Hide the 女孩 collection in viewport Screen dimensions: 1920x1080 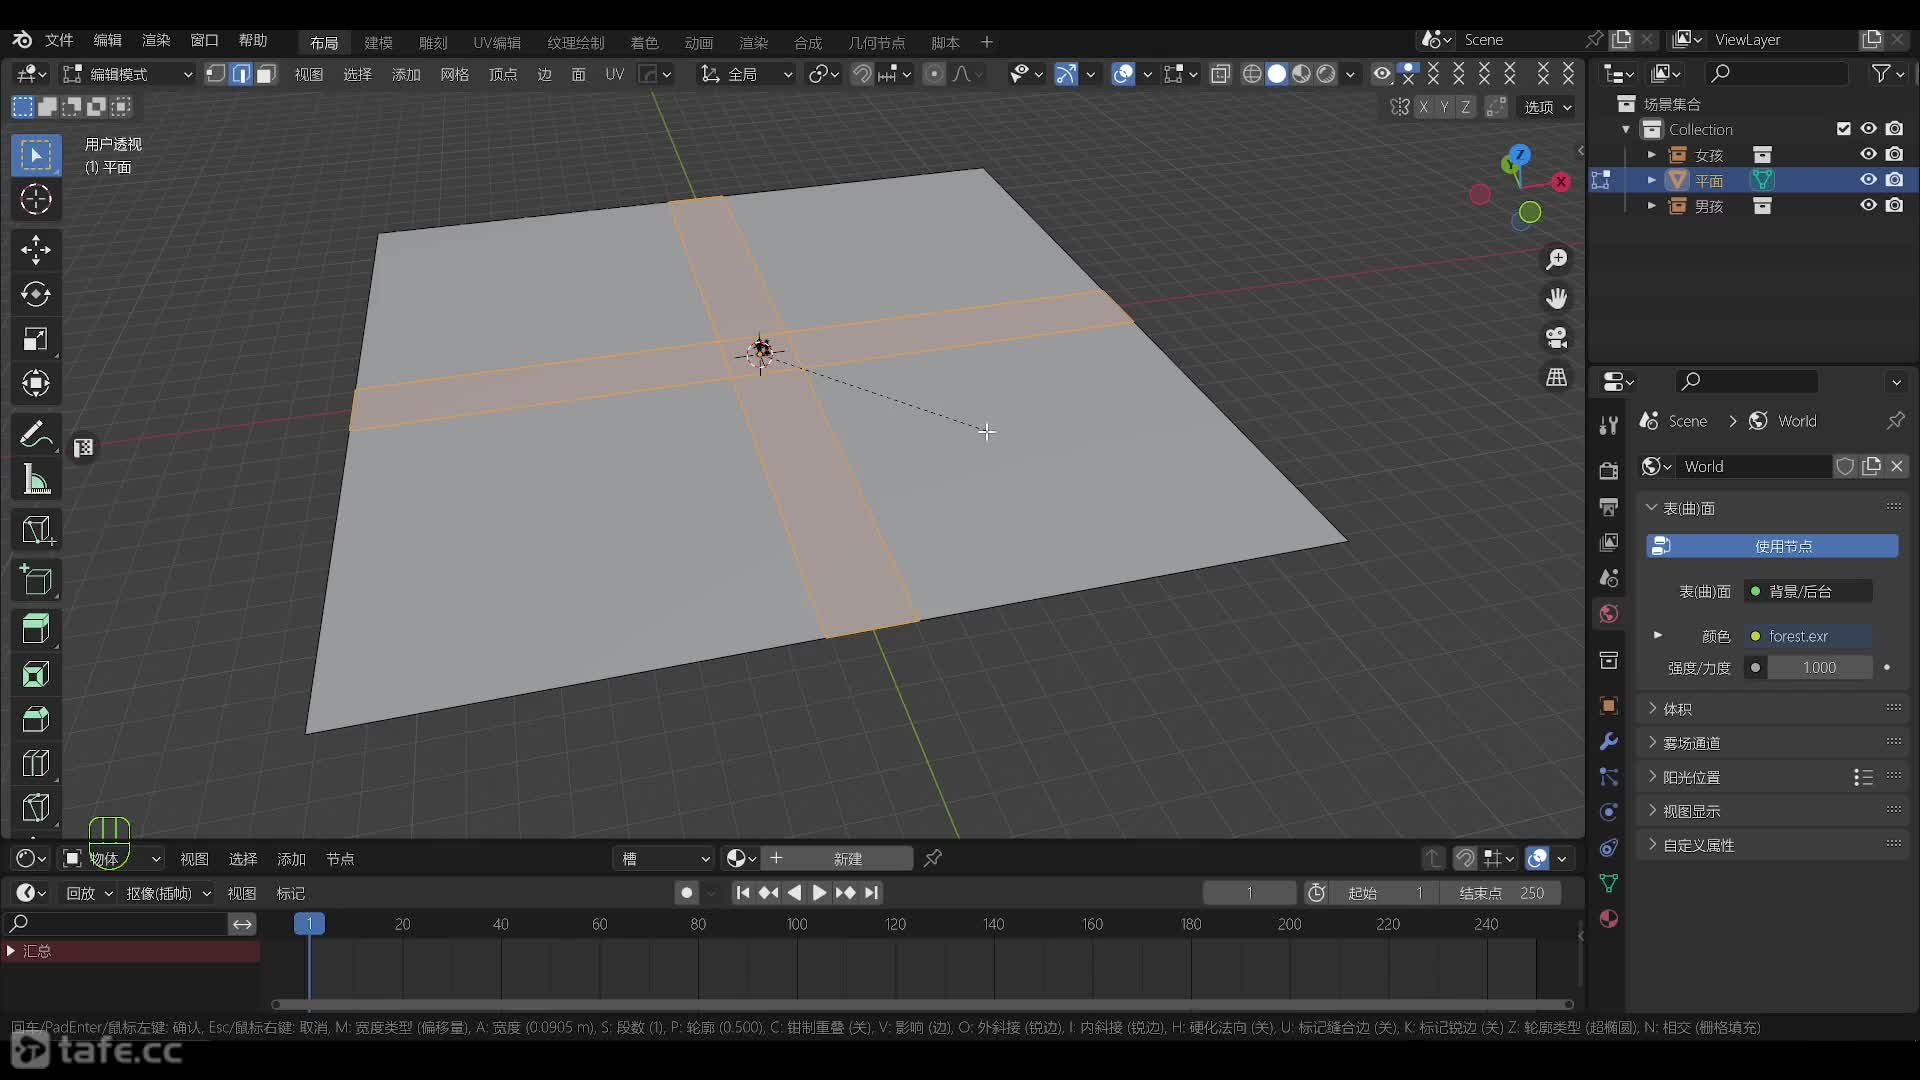coord(1867,154)
